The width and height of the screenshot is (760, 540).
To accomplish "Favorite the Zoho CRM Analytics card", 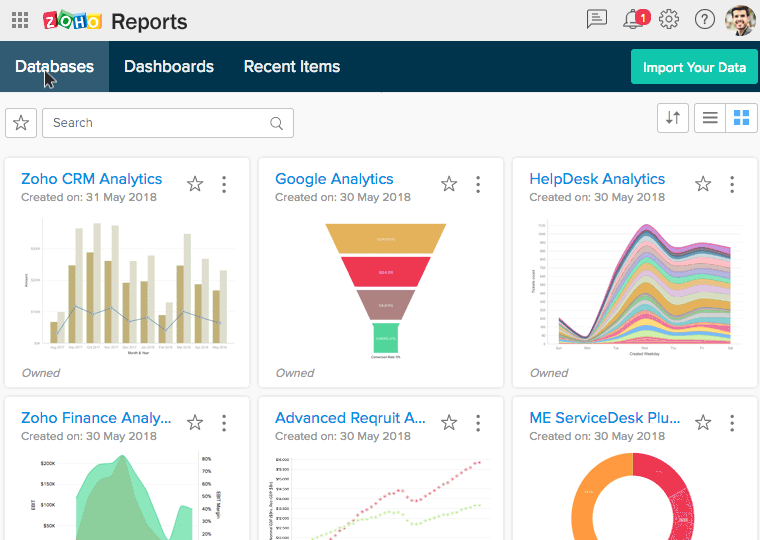I will tap(195, 184).
